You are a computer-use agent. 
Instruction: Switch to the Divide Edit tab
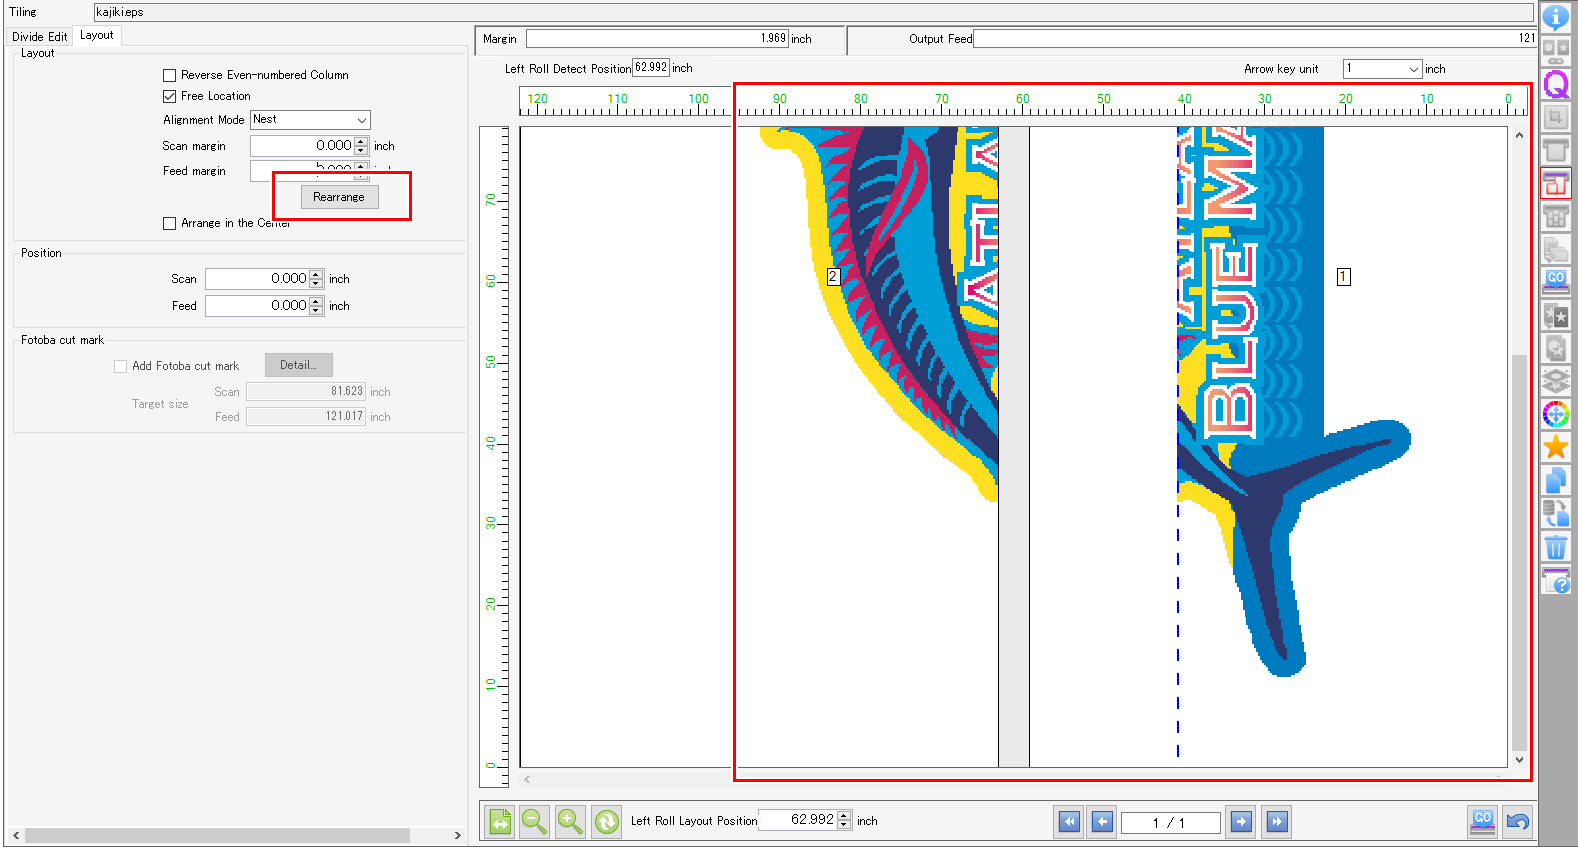click(x=40, y=36)
